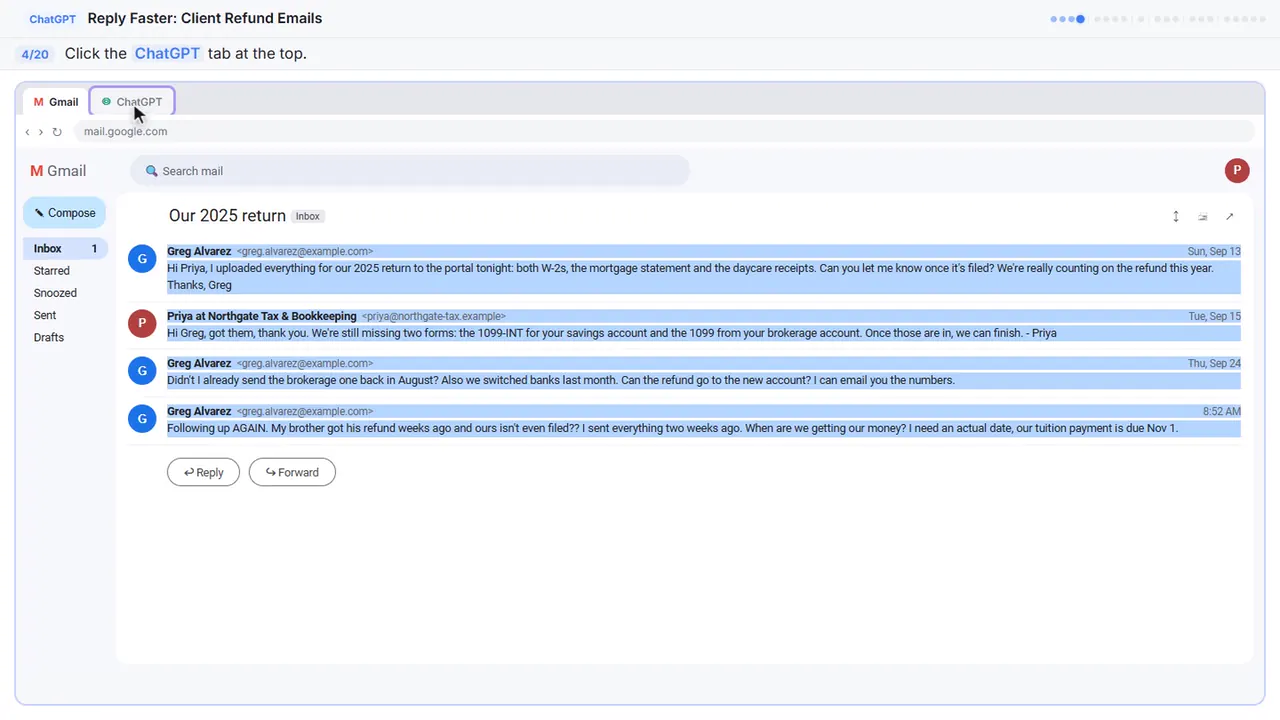Open the thread in a new window

pos(1230,216)
